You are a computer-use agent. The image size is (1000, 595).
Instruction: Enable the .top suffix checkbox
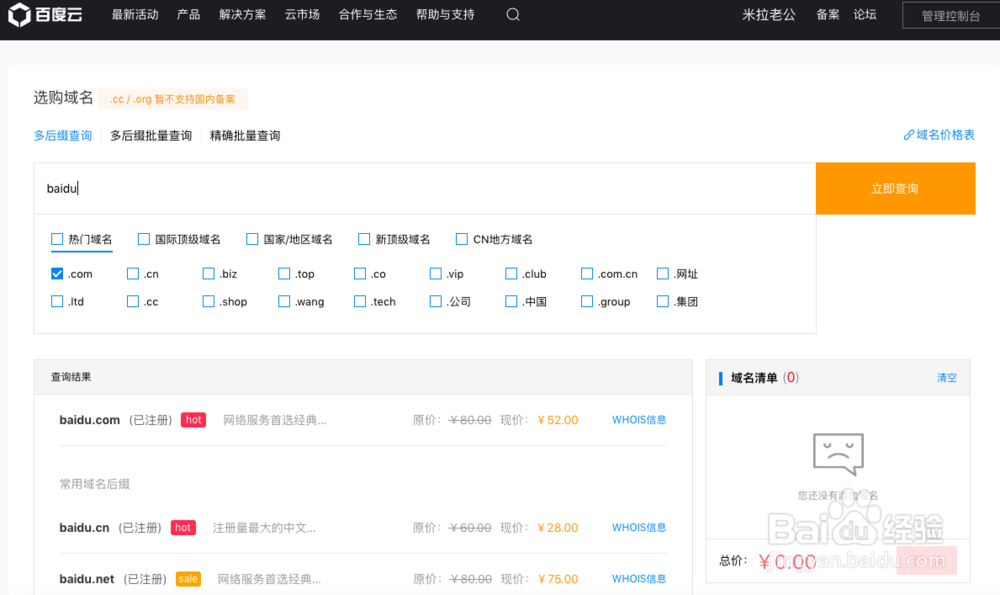tap(283, 273)
